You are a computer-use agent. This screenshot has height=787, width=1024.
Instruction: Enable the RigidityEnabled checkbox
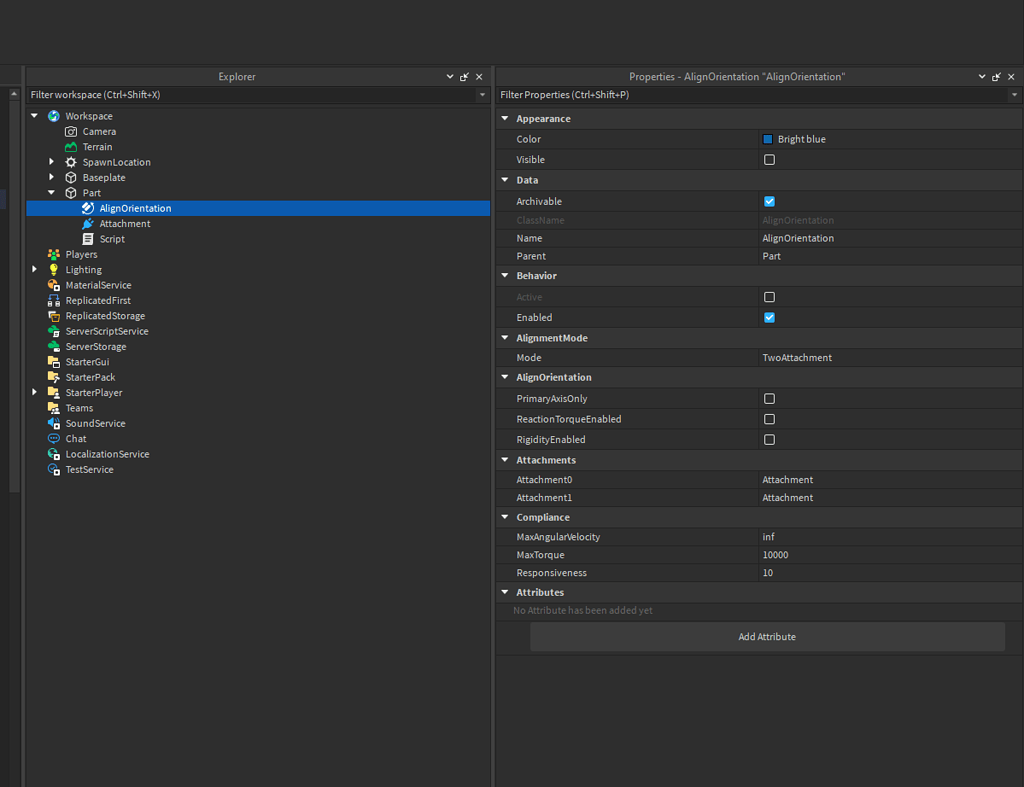pos(769,439)
